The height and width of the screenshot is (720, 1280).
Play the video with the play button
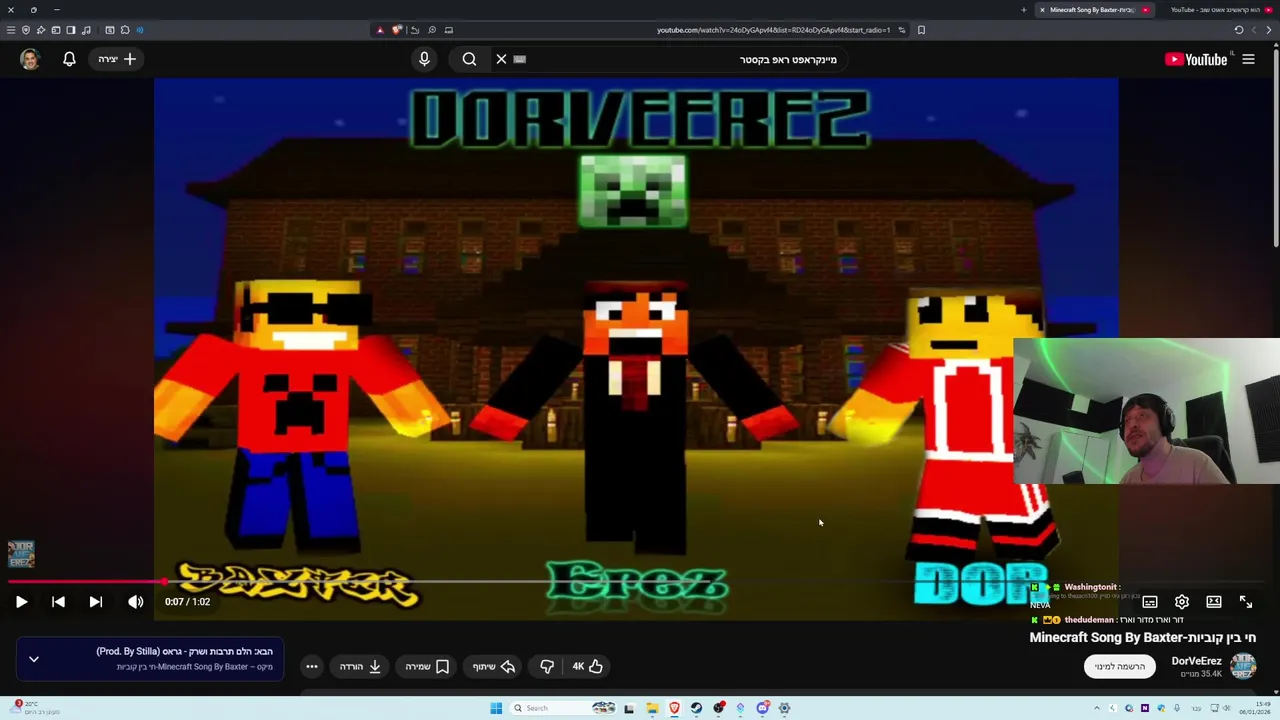[21, 602]
